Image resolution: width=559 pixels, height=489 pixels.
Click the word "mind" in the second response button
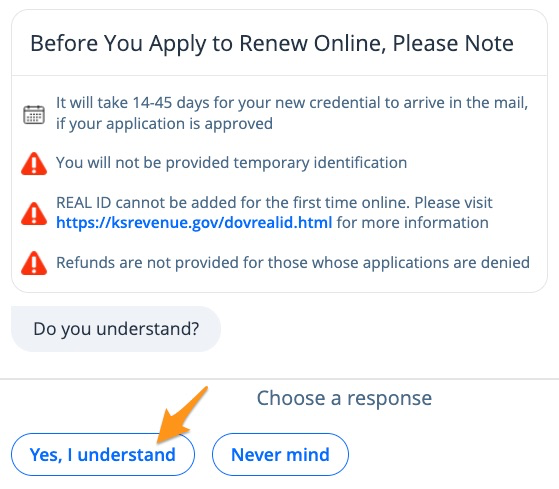tap(308, 455)
